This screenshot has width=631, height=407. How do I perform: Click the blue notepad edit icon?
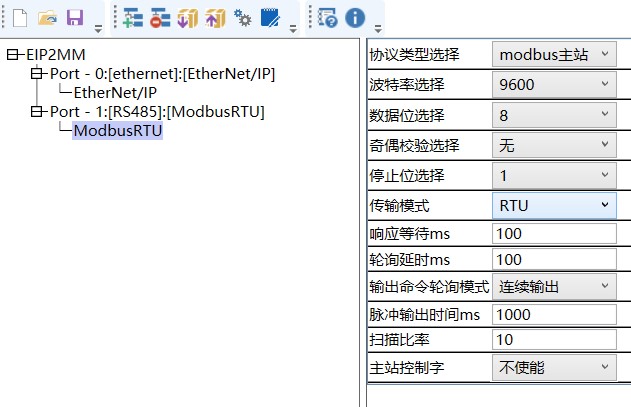click(269, 18)
